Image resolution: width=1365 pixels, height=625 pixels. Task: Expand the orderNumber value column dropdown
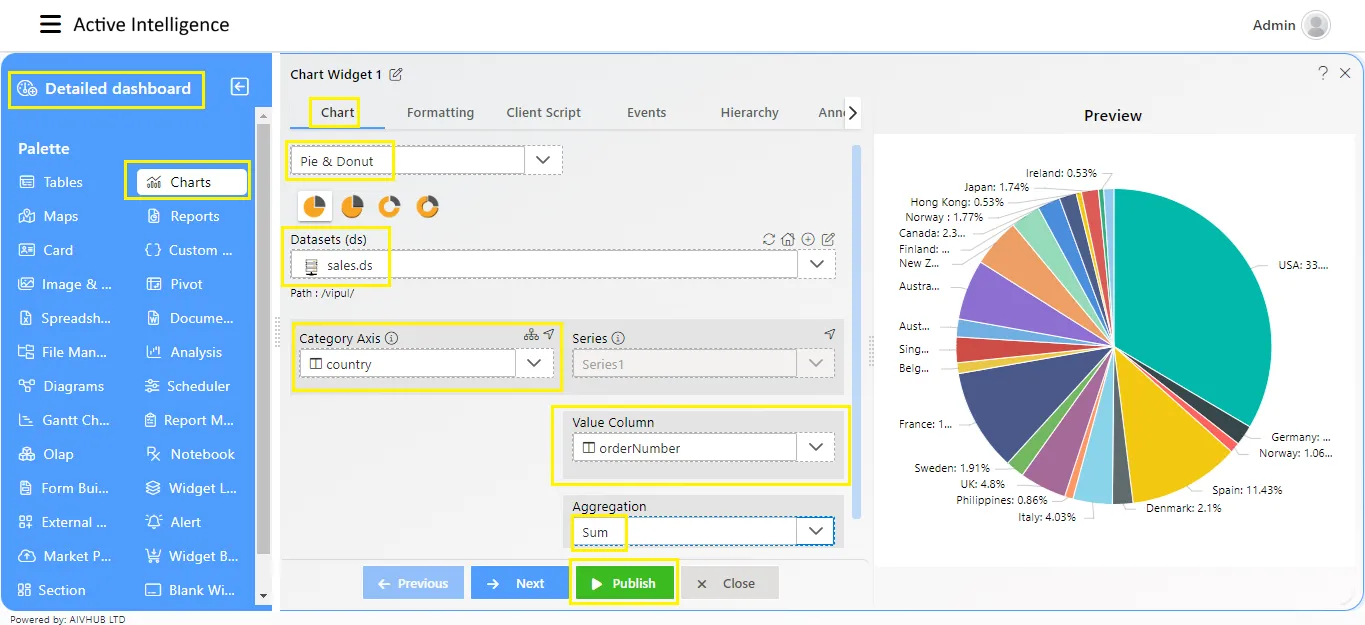click(x=816, y=447)
